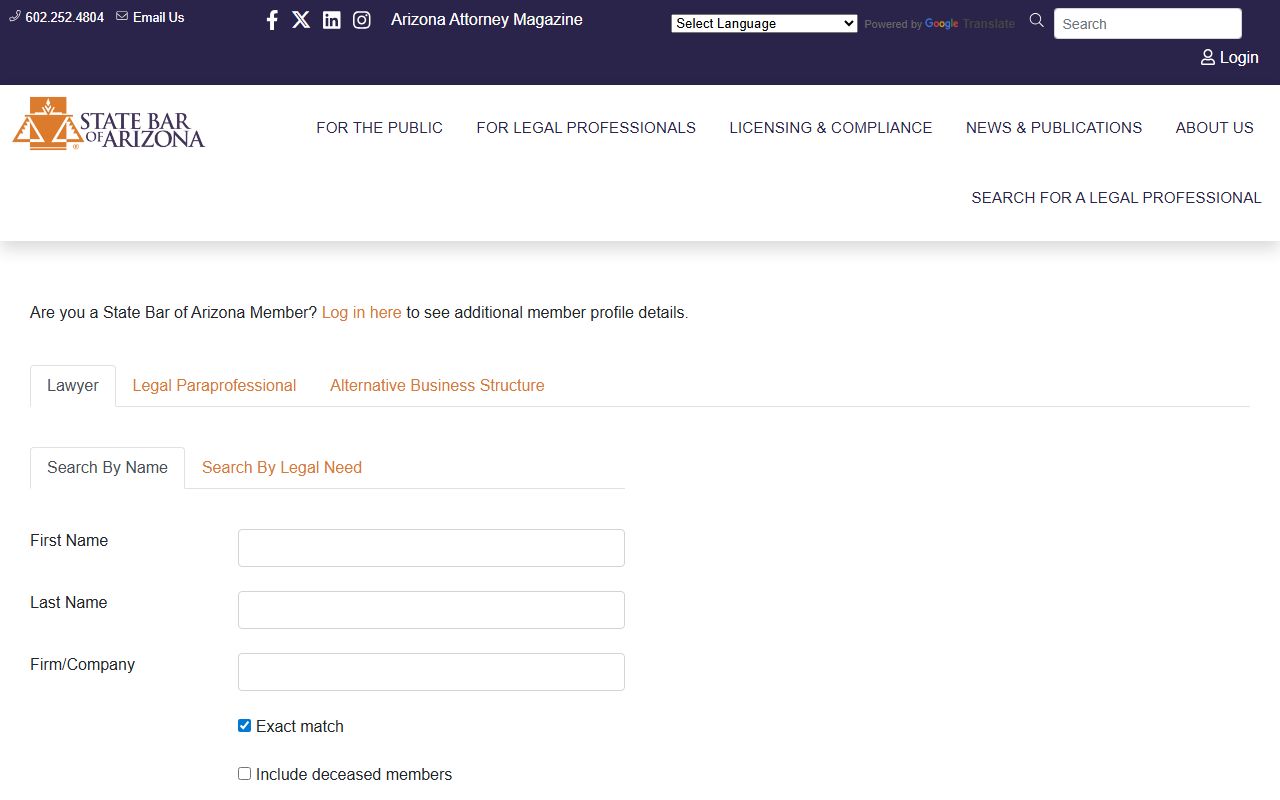This screenshot has height=800, width=1280.
Task: Open the X (Twitter) icon link
Action: point(301,20)
